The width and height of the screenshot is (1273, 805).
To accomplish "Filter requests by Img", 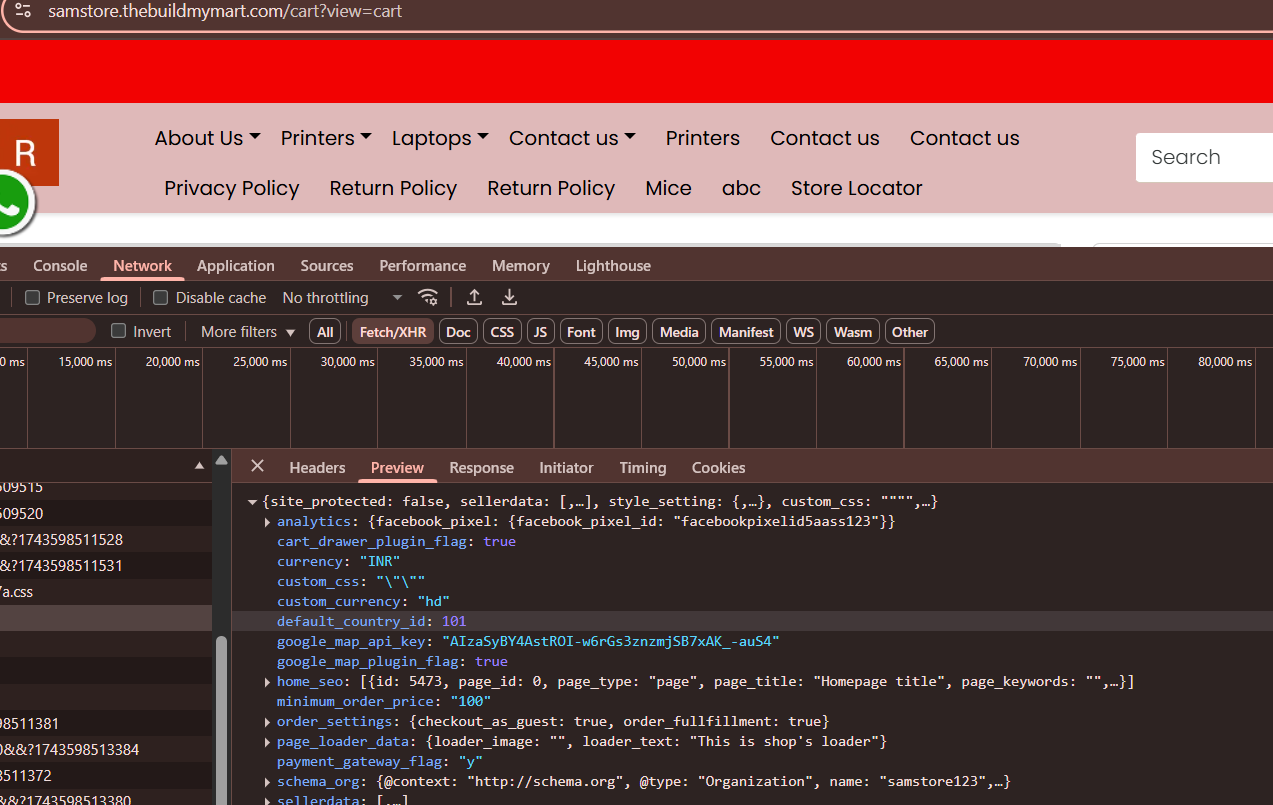I will [627, 332].
